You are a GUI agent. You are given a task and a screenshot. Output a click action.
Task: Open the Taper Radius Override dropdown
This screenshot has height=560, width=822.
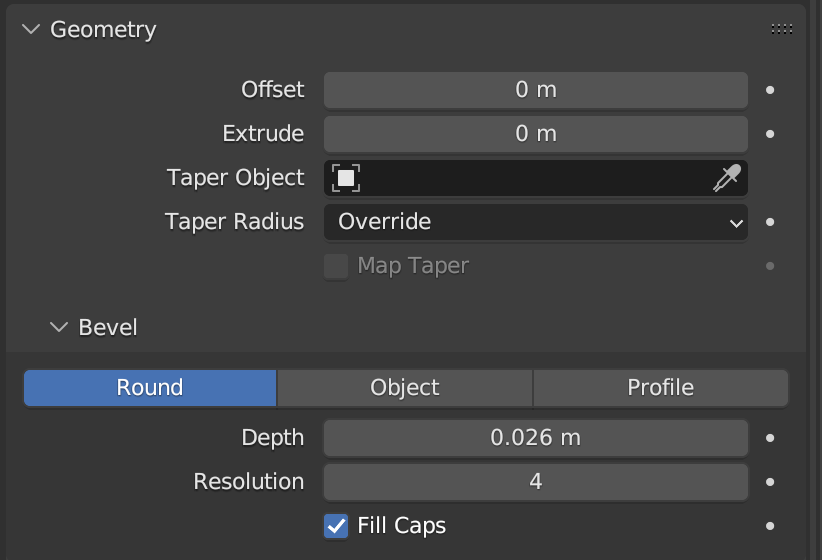tap(536, 222)
